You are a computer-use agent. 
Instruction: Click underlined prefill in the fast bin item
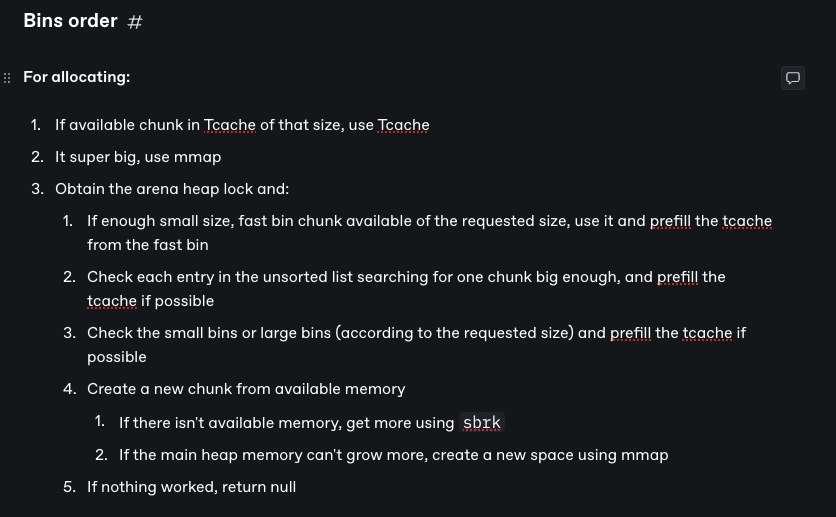point(670,221)
